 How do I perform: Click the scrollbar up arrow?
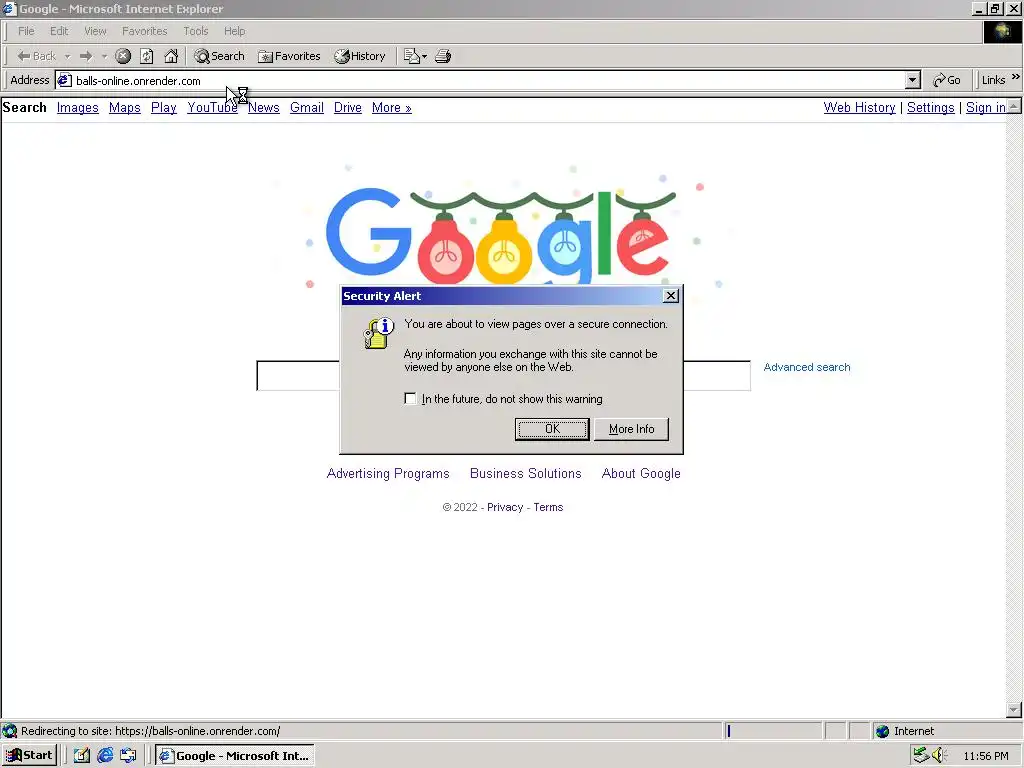pyautogui.click(x=1014, y=106)
